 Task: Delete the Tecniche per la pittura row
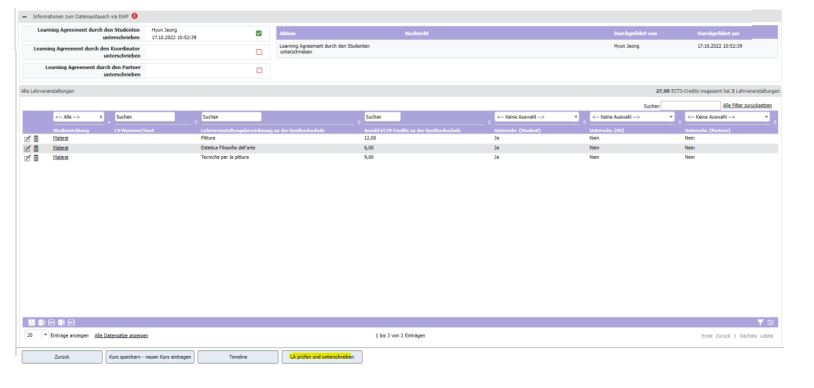(x=36, y=158)
